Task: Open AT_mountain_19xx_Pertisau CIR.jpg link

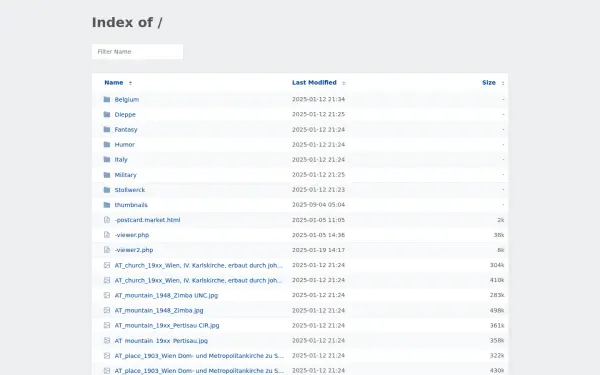Action: coord(167,325)
